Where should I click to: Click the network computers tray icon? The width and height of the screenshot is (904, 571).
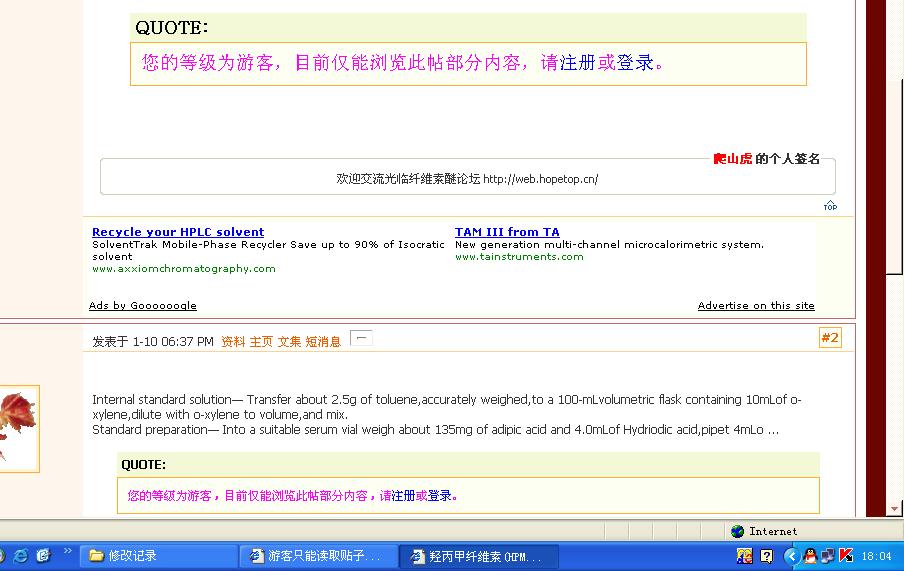point(828,556)
